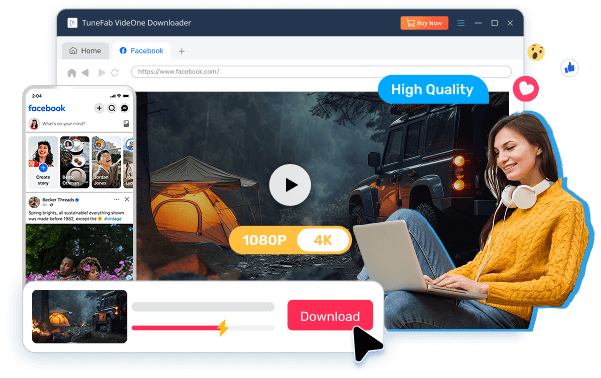Choose 1080P resolution option
Image resolution: width=601 pixels, height=378 pixels.
pyautogui.click(x=264, y=240)
